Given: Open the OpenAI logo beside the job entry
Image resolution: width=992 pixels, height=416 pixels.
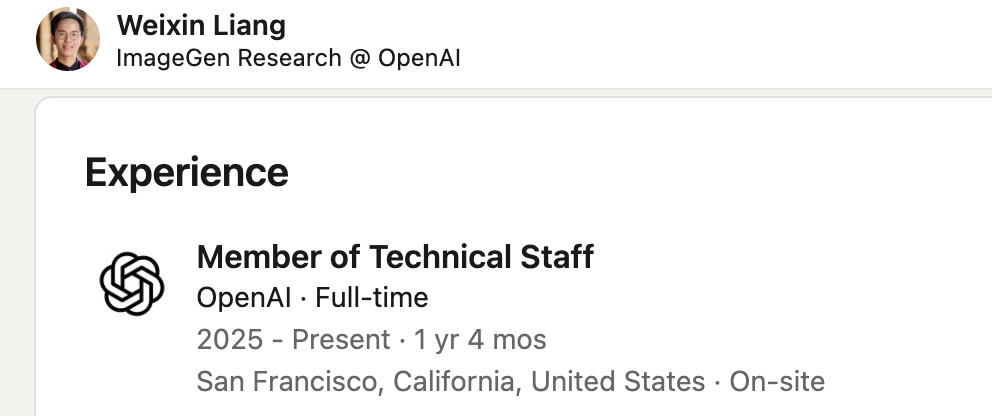Looking at the screenshot, I should (x=131, y=283).
